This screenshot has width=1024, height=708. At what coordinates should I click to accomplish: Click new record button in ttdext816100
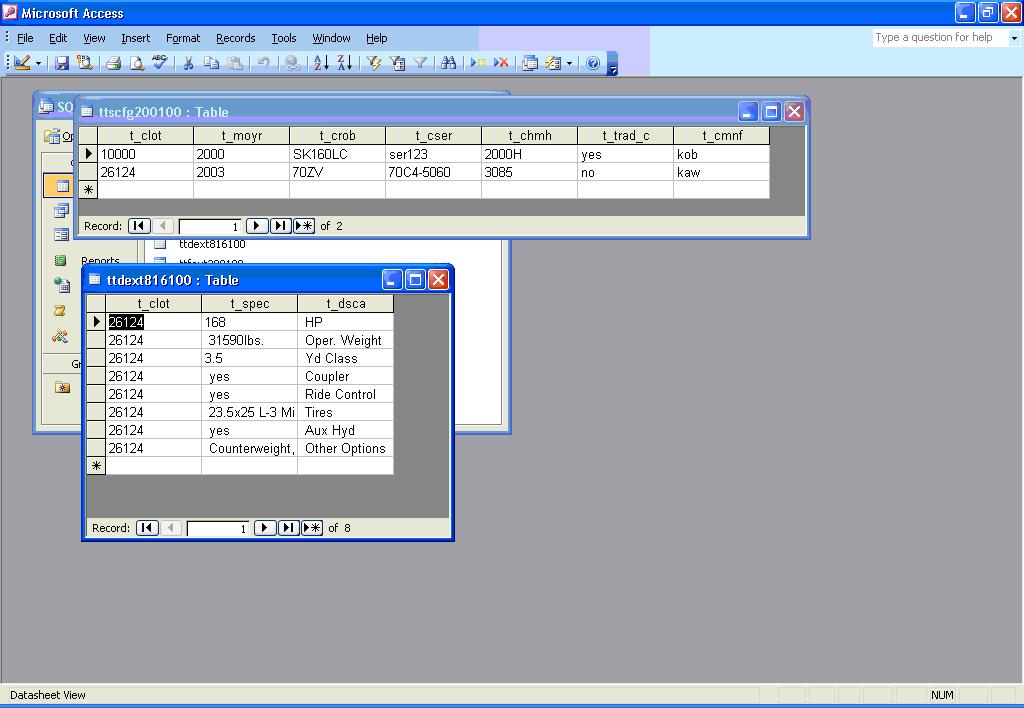pos(312,528)
